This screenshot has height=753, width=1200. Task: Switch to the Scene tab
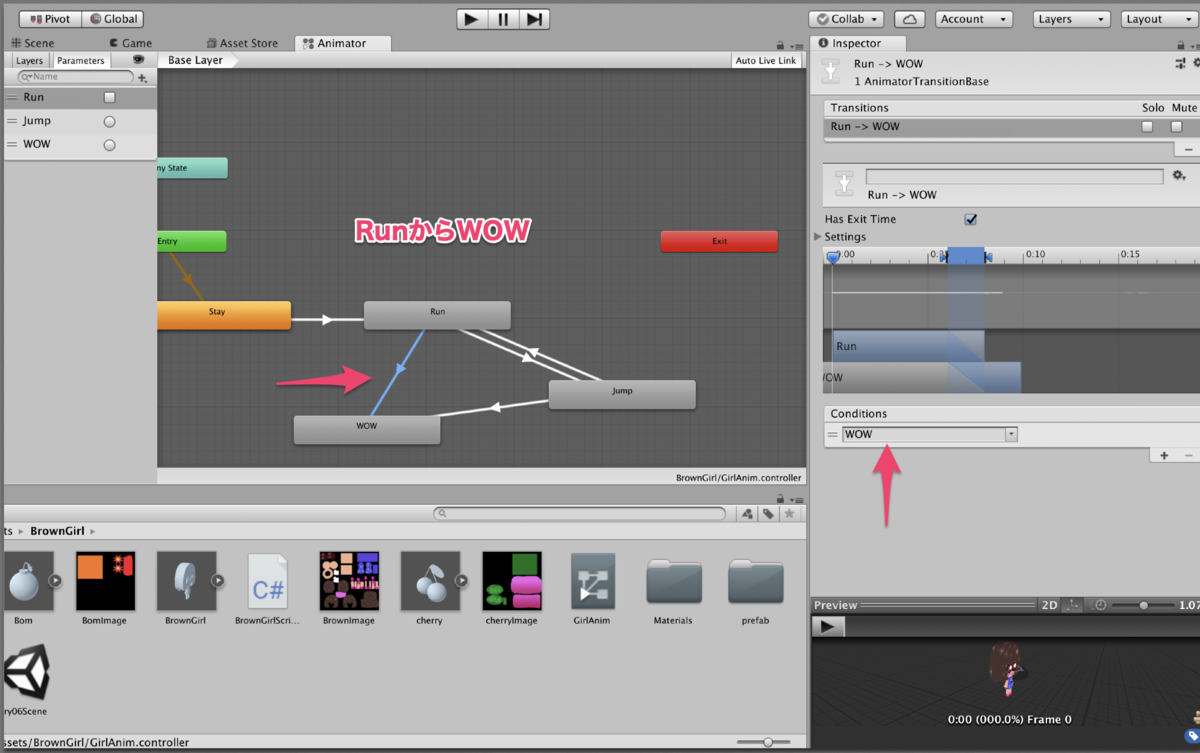pyautogui.click(x=32, y=43)
